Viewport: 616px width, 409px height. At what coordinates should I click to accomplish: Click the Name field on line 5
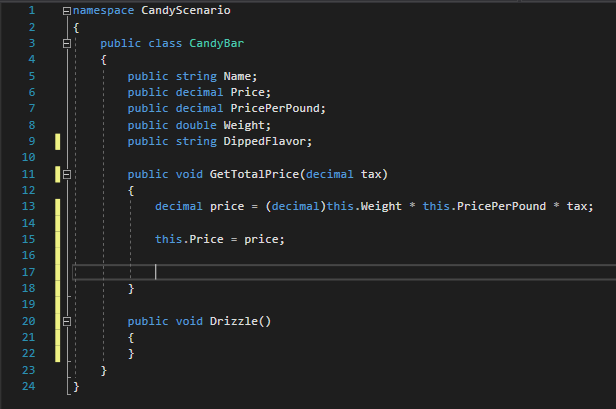(239, 76)
